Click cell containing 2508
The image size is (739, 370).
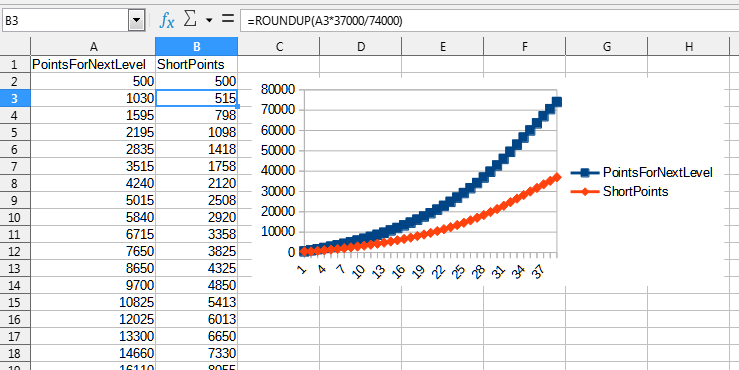coord(197,200)
